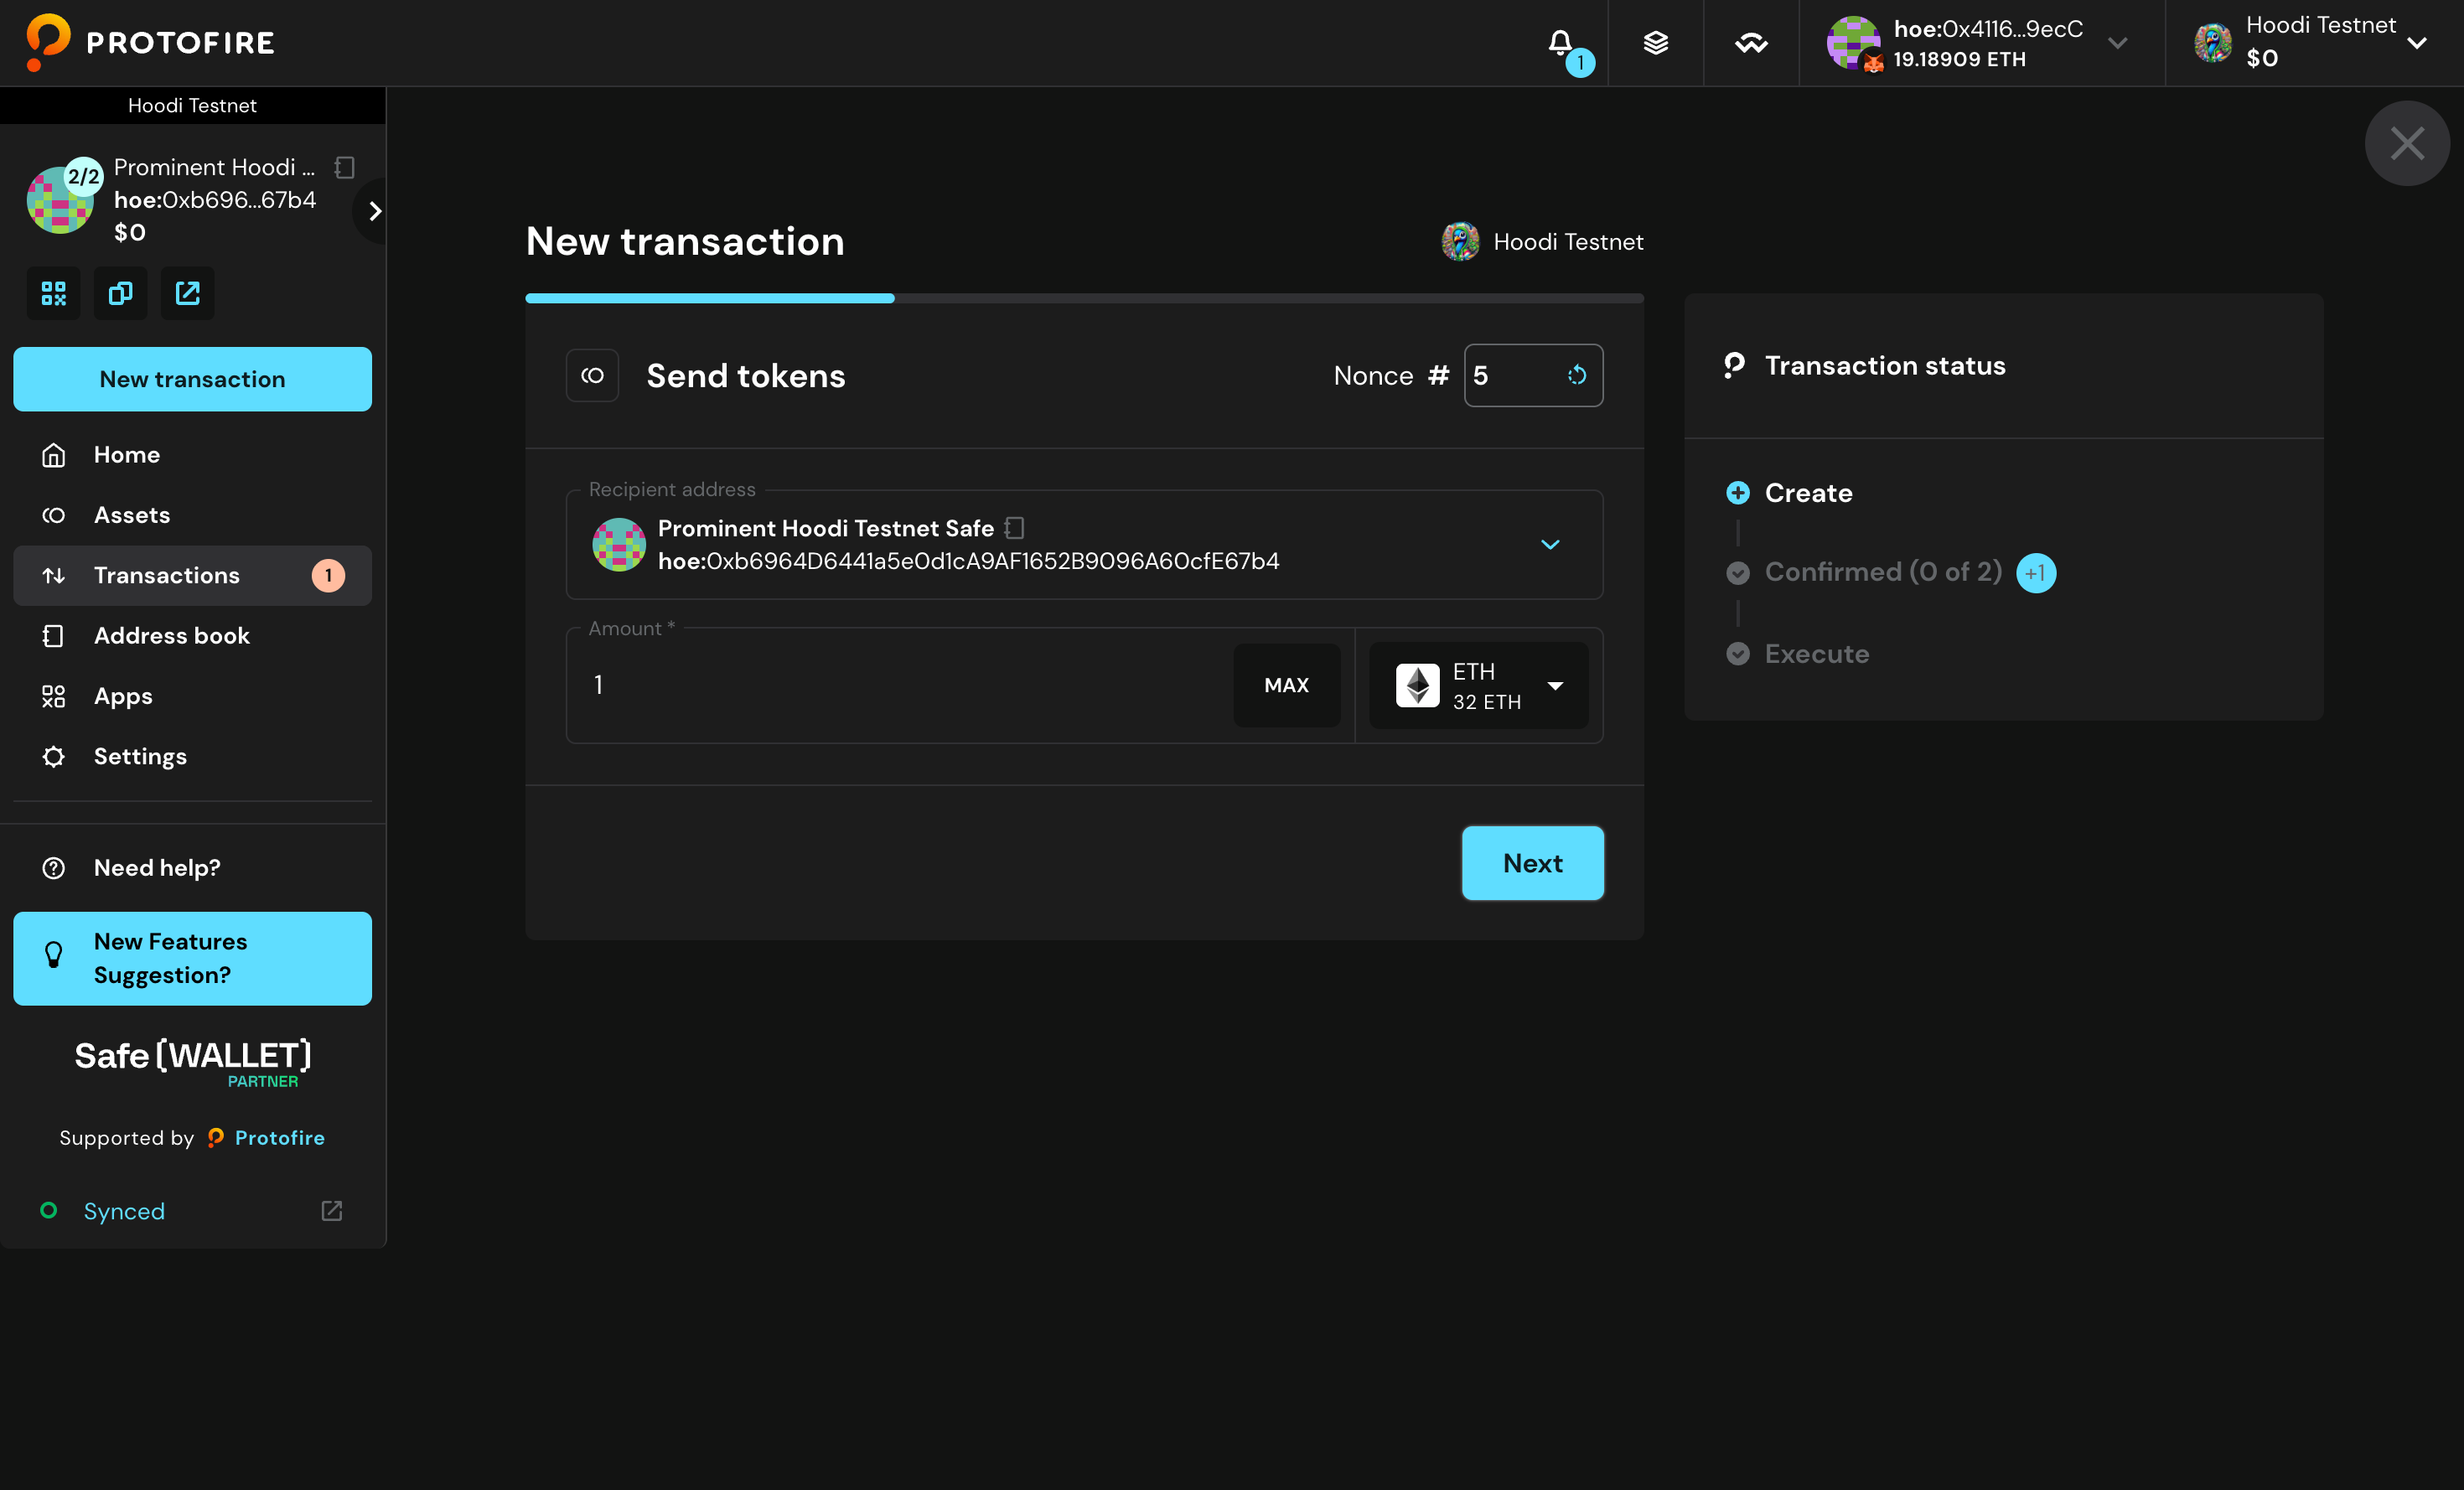Open the ETH token selector

(1479, 685)
